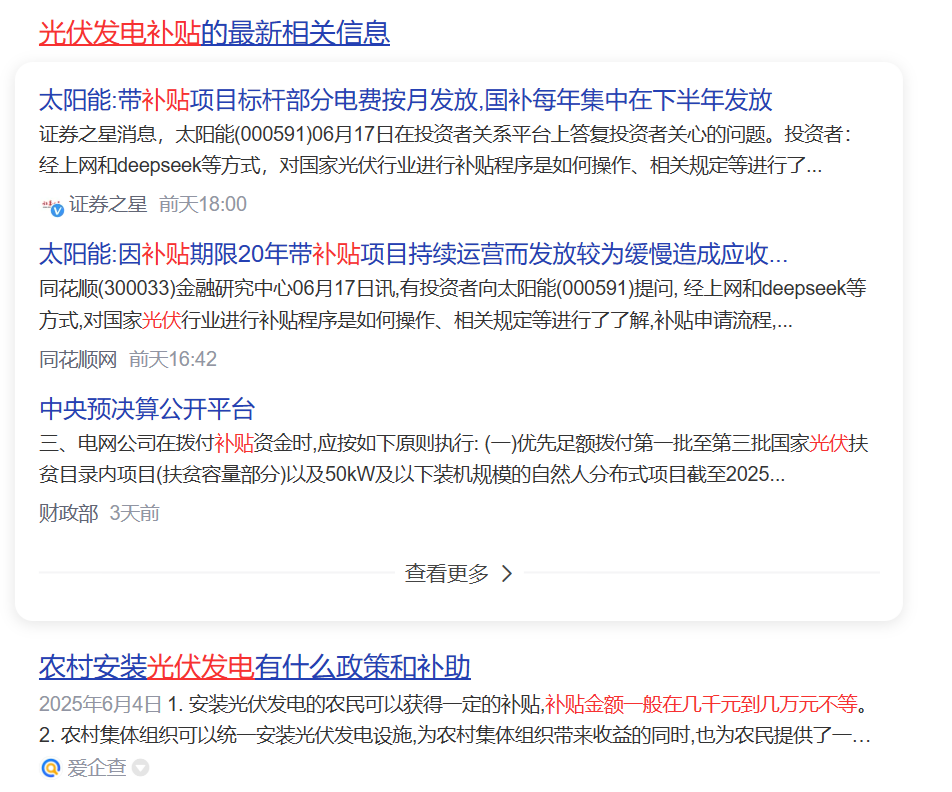Click the 爱企查 logo icon
This screenshot has height=792, width=952.
51,768
